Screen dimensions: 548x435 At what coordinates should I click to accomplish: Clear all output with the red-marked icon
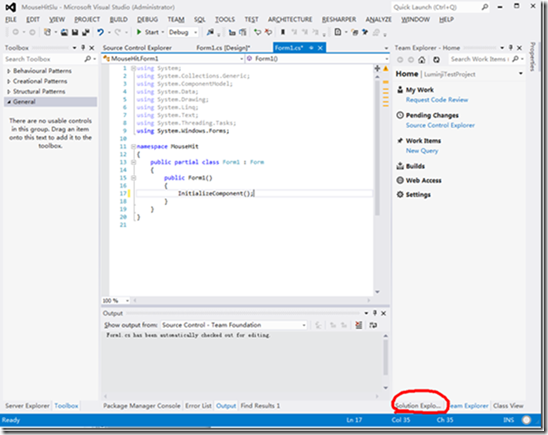359,325
